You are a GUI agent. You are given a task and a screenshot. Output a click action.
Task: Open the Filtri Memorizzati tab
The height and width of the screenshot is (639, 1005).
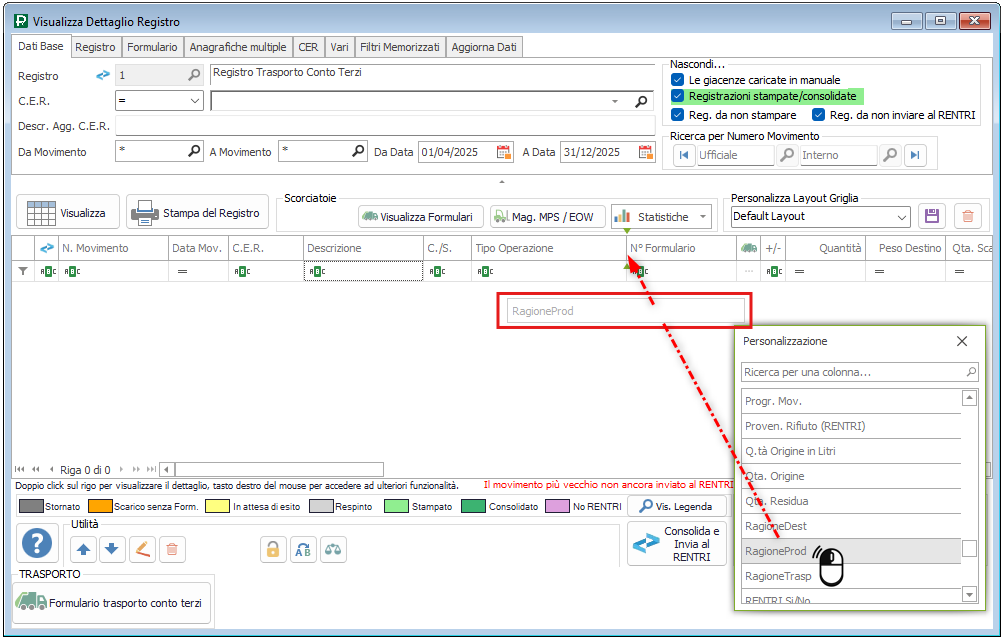click(x=399, y=47)
